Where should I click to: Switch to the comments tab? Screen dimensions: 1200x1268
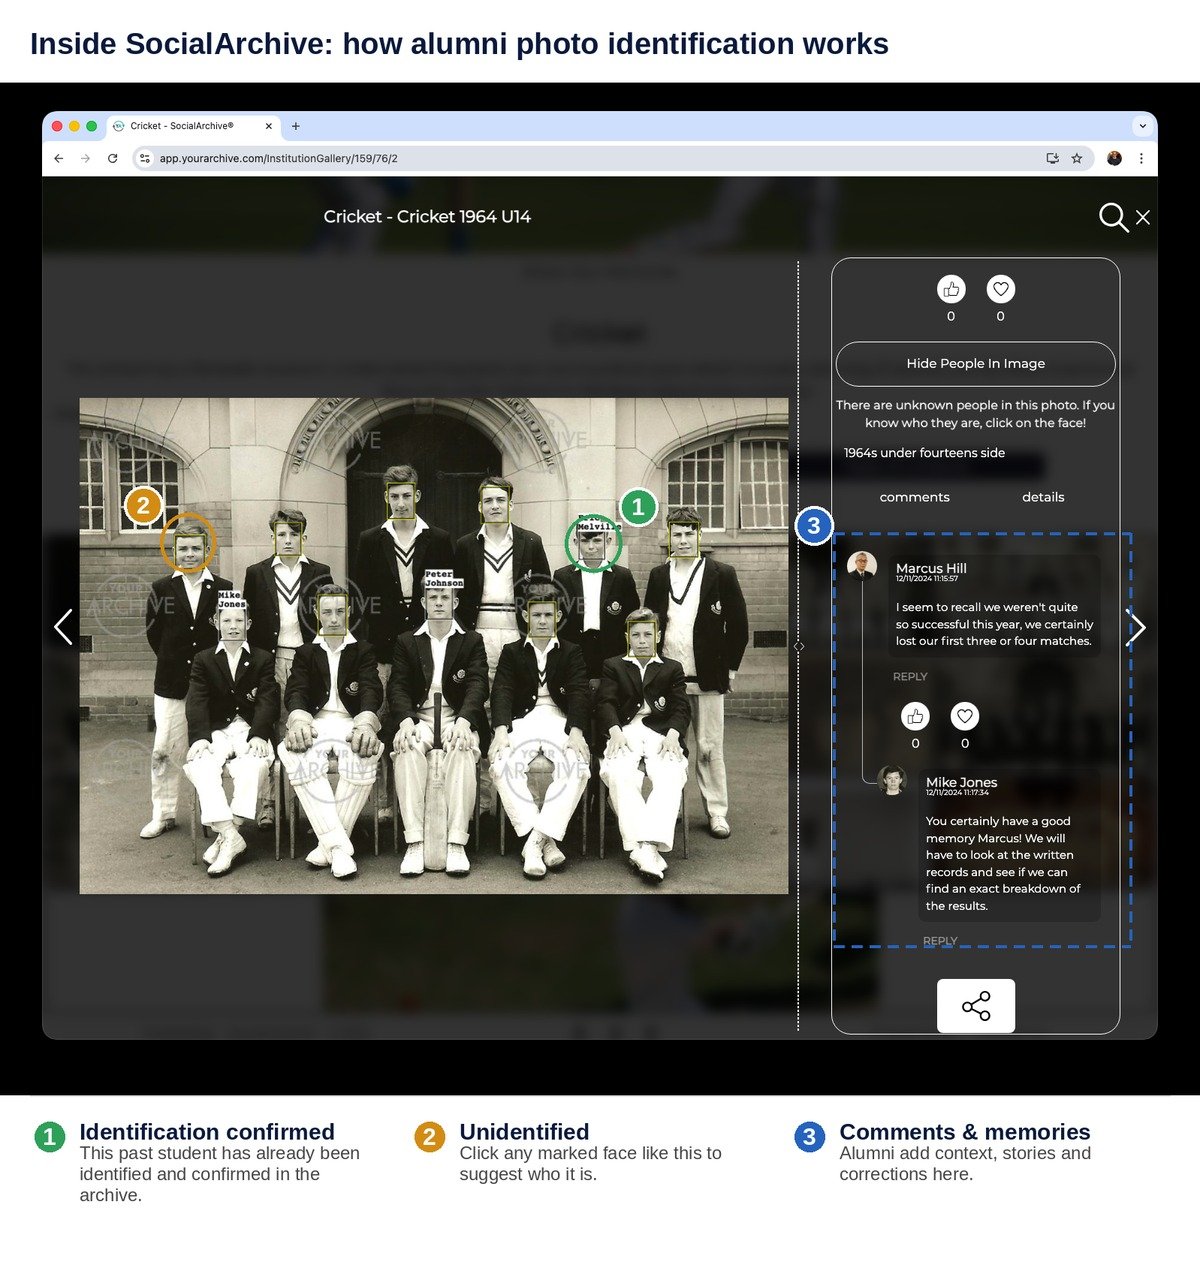pos(915,497)
